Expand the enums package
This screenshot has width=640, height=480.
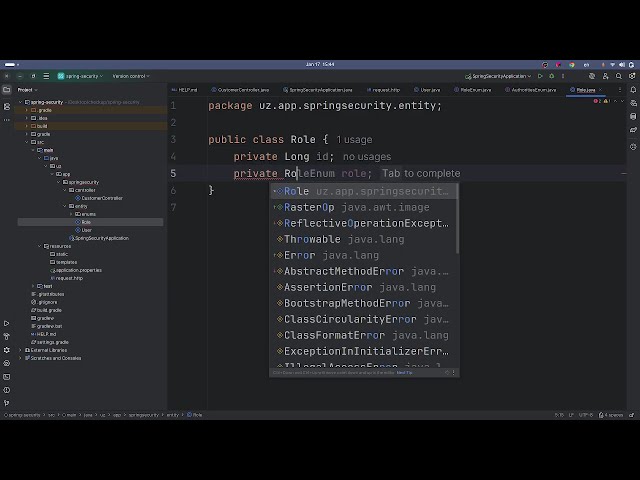coord(71,214)
